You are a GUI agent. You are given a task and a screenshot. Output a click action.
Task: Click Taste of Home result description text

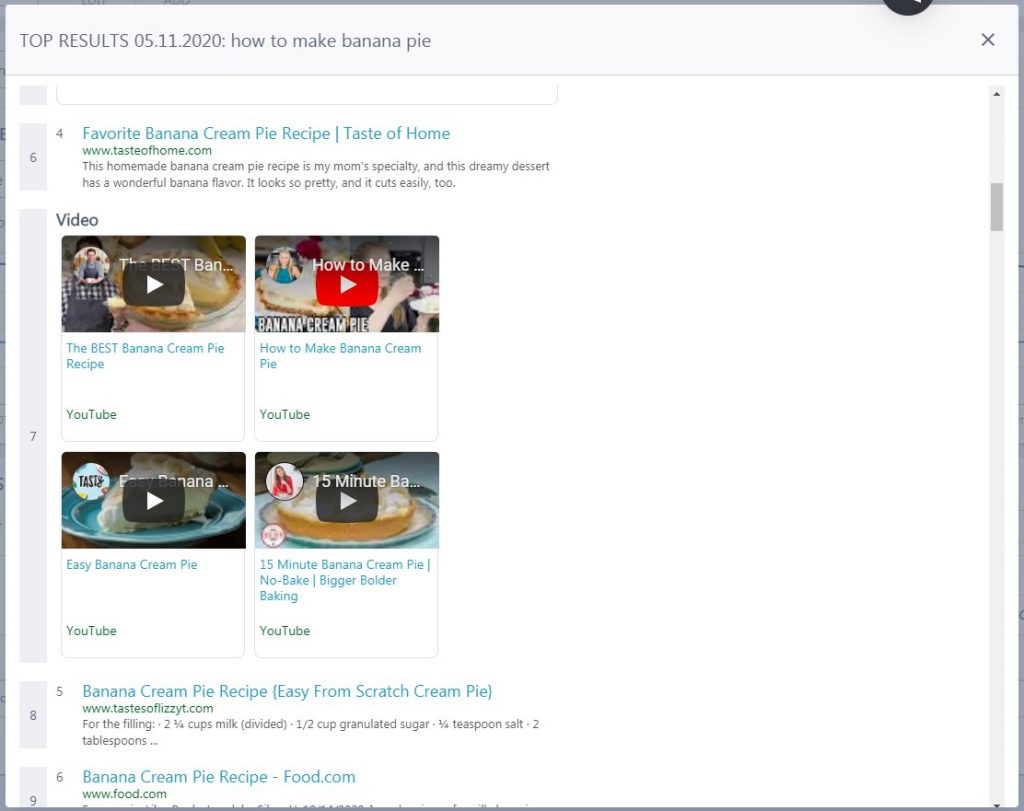(315, 174)
